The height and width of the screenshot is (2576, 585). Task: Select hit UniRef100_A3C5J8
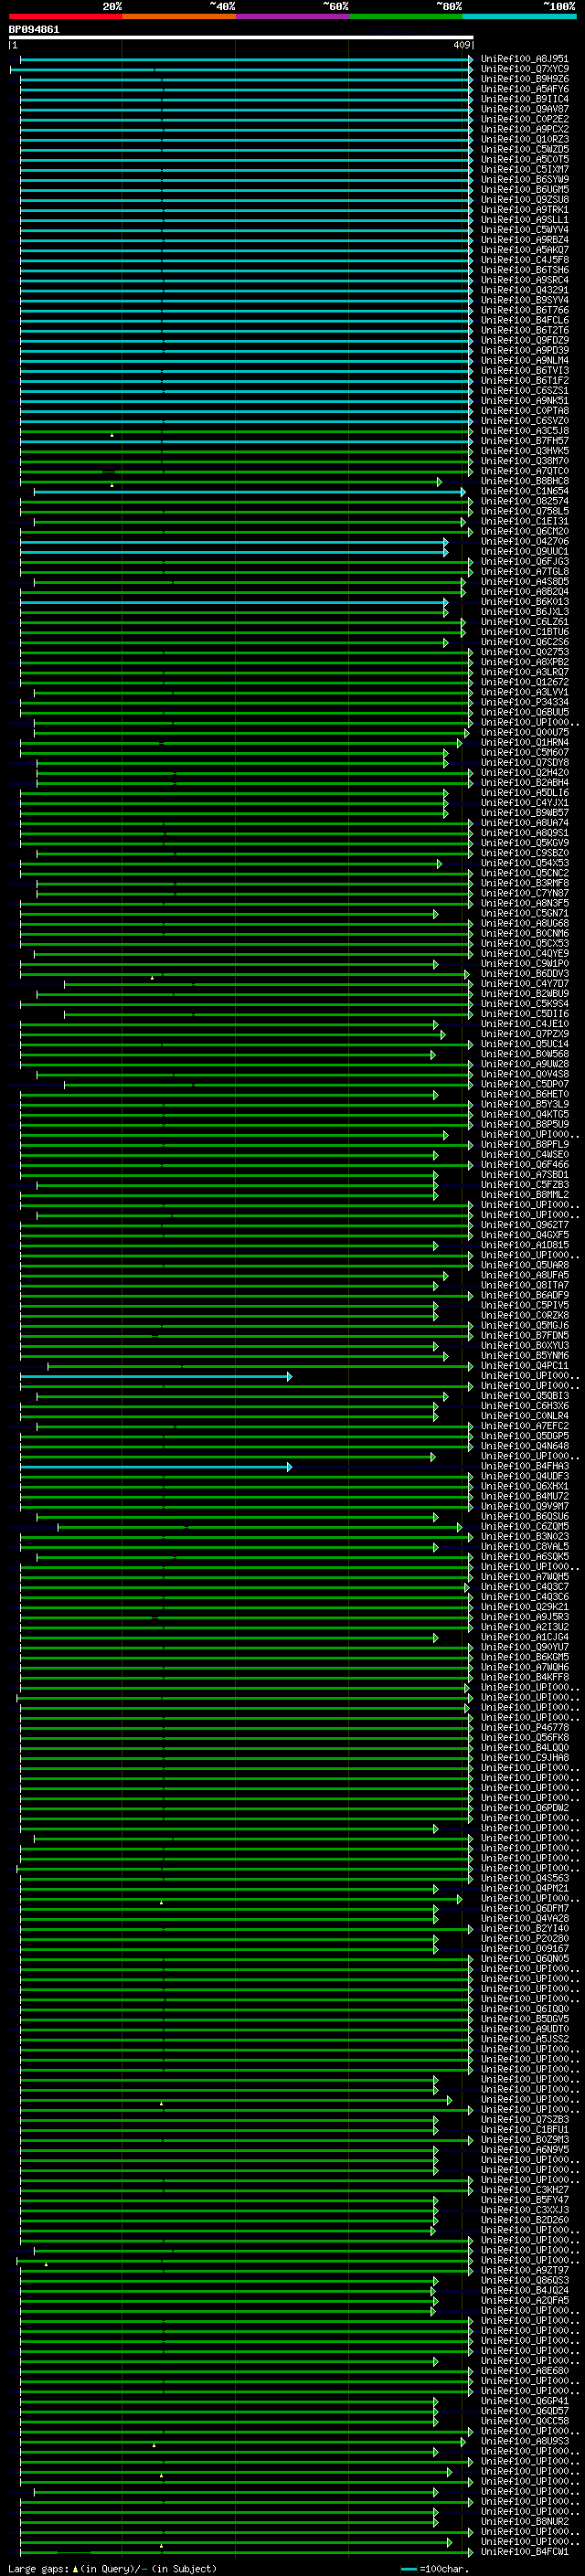click(x=525, y=431)
